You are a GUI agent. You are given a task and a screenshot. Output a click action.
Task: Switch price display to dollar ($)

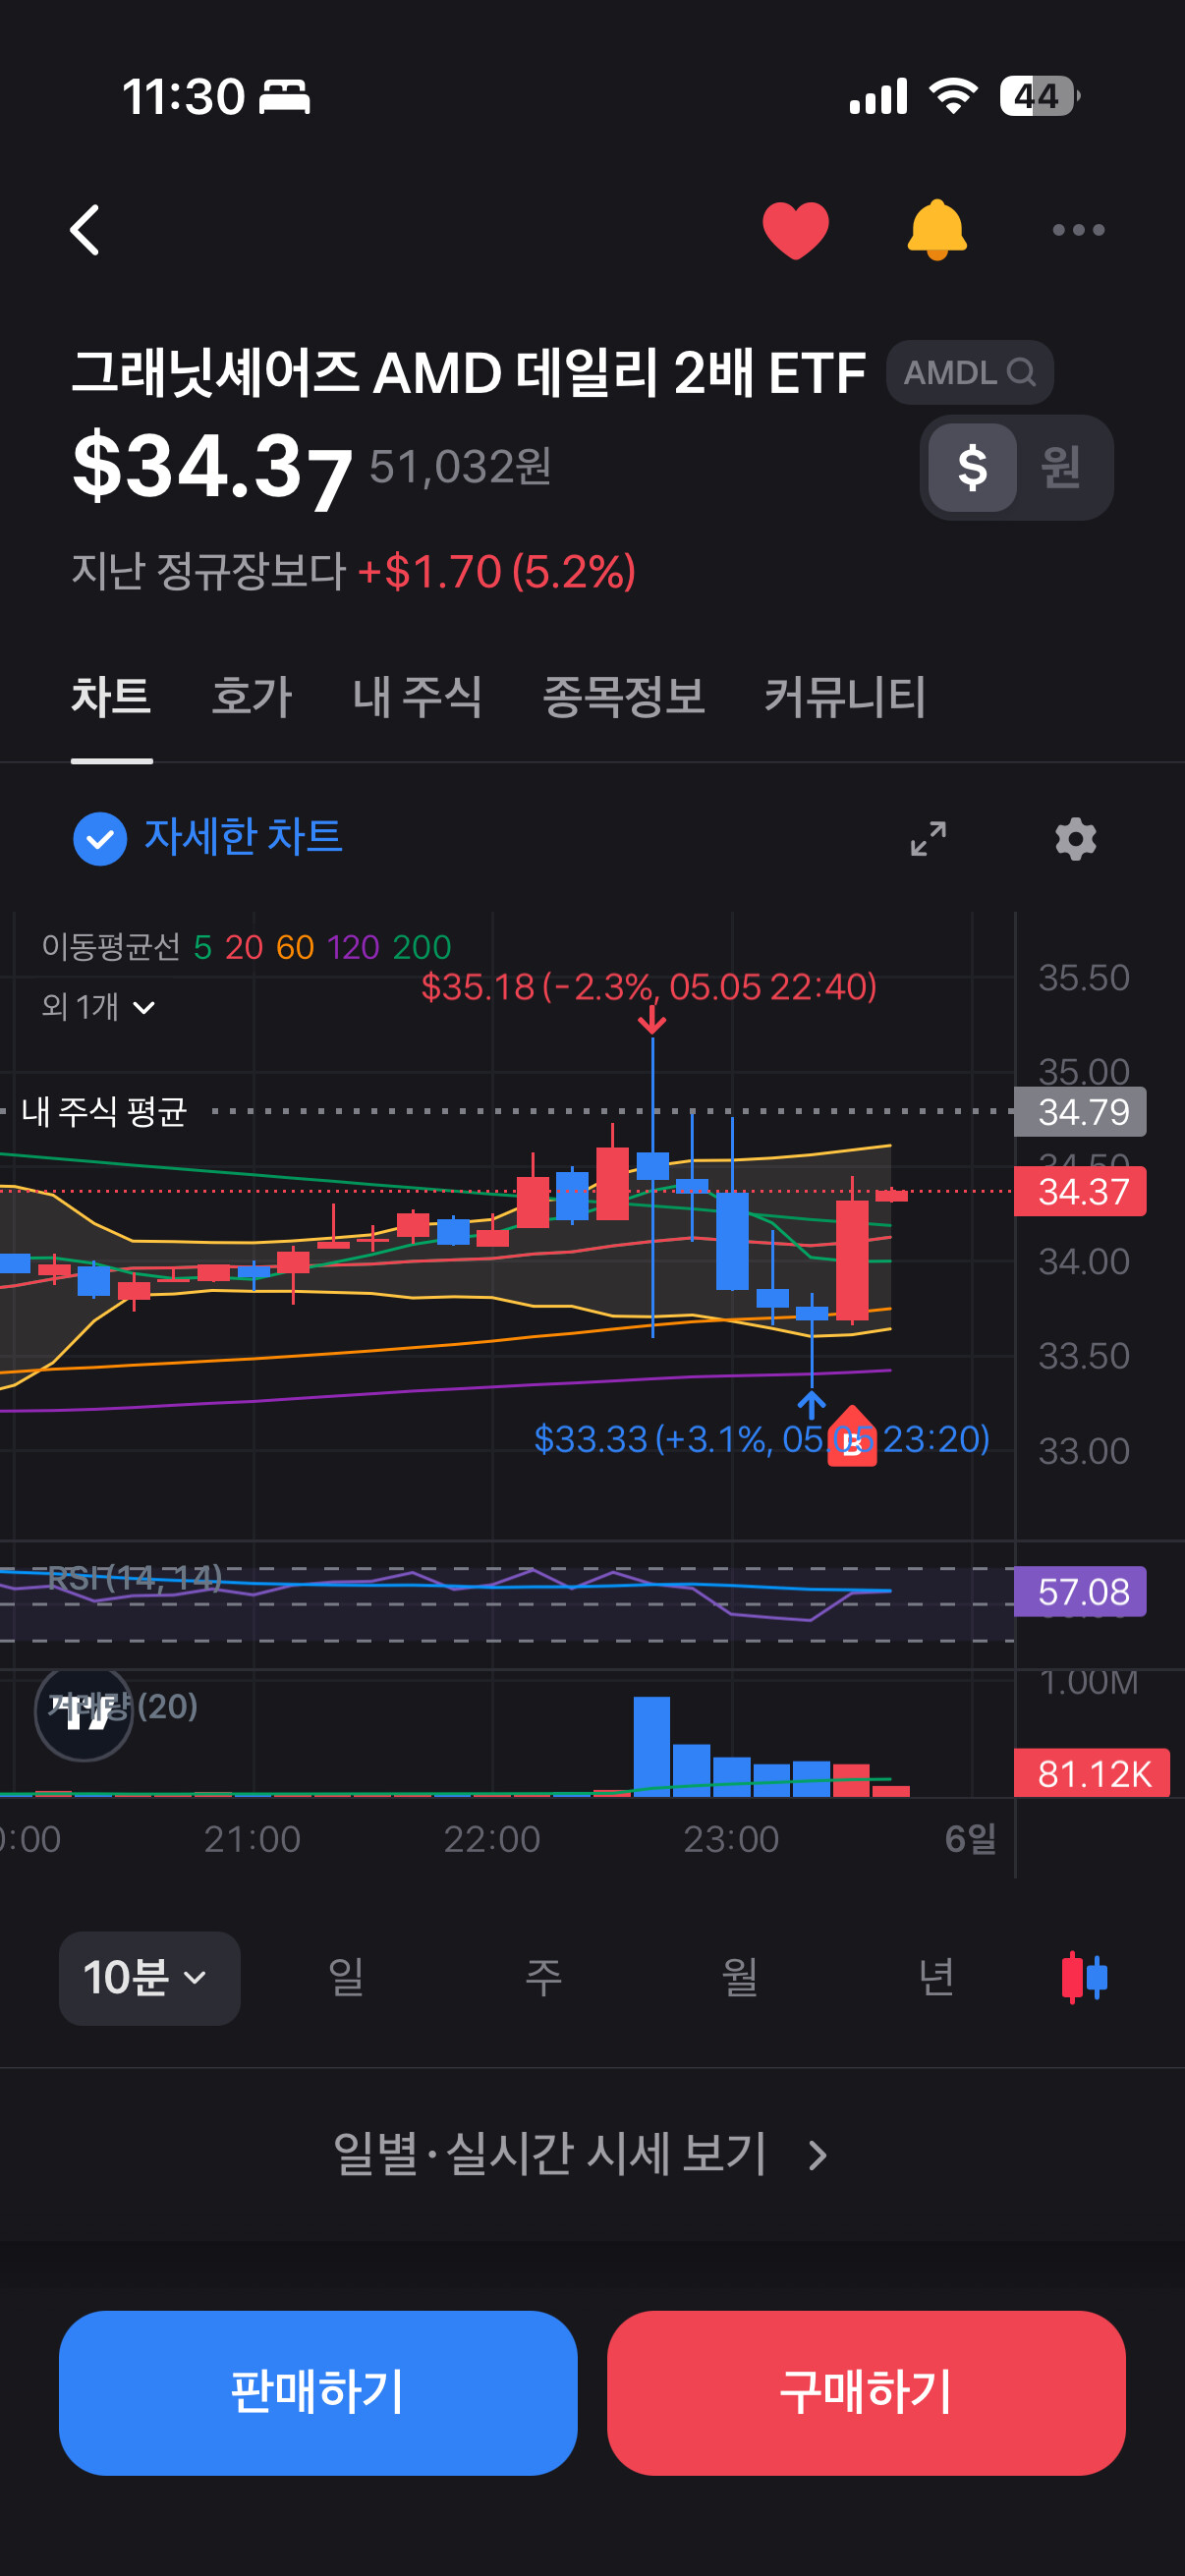click(x=972, y=467)
